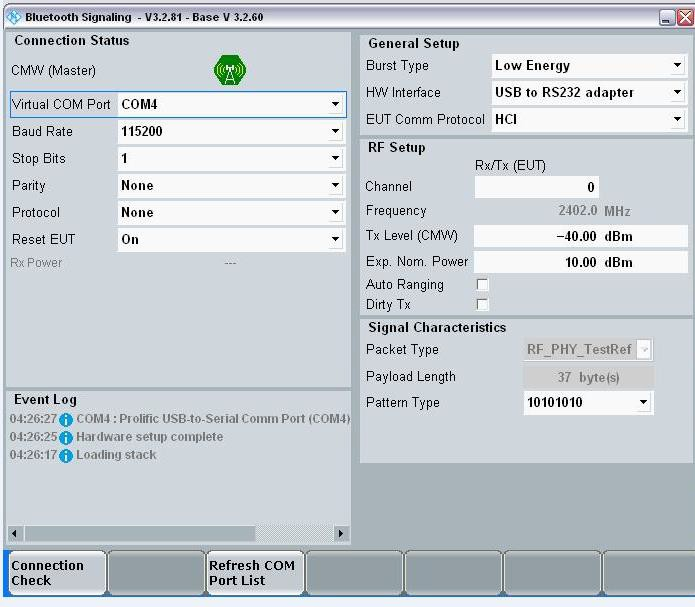Open the Reset EUT dropdown set to On

coord(231,239)
